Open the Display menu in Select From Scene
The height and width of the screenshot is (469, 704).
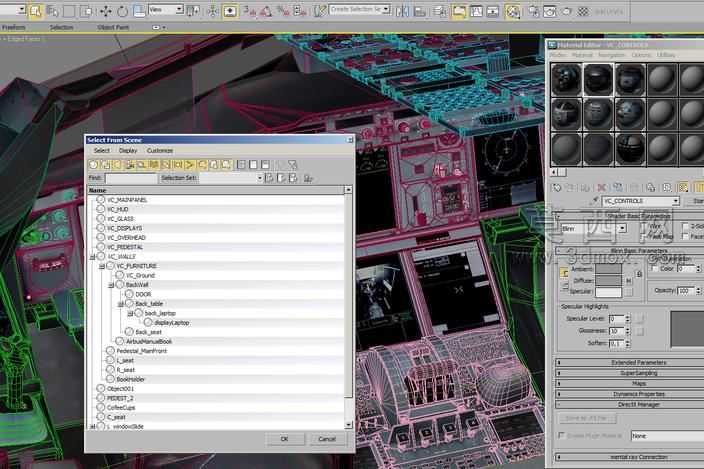128,150
